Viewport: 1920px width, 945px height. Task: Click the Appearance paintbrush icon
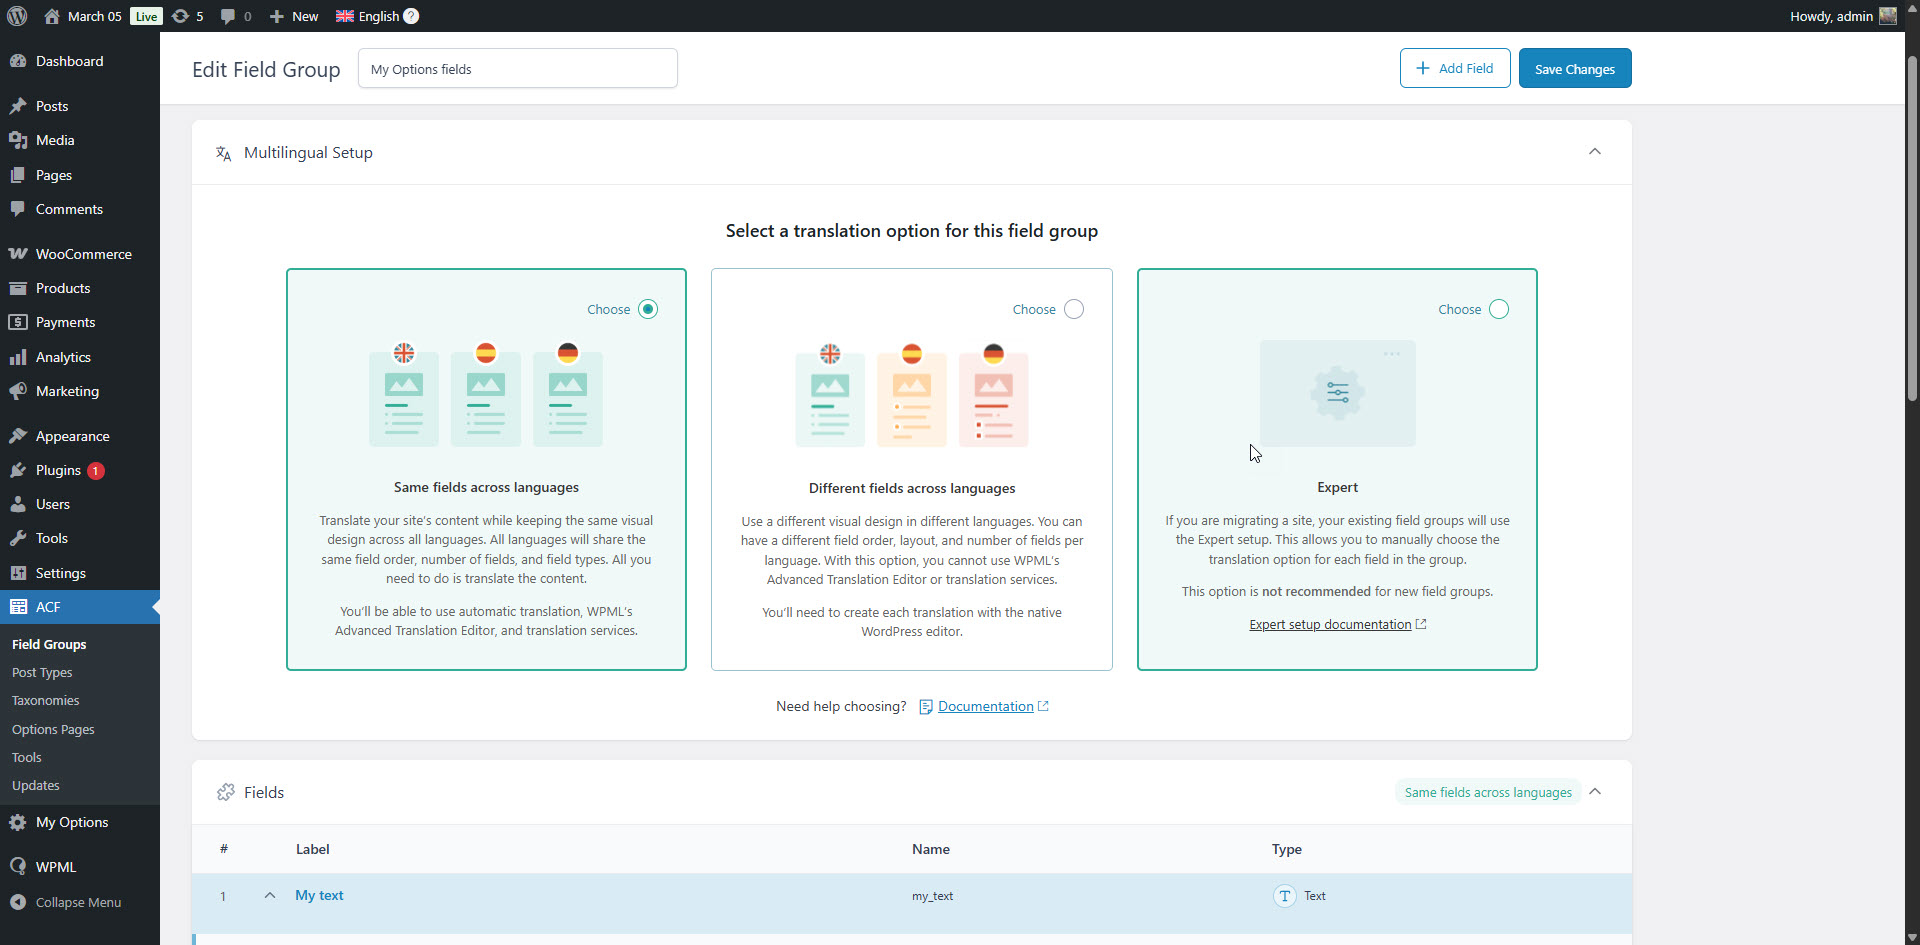pos(18,436)
